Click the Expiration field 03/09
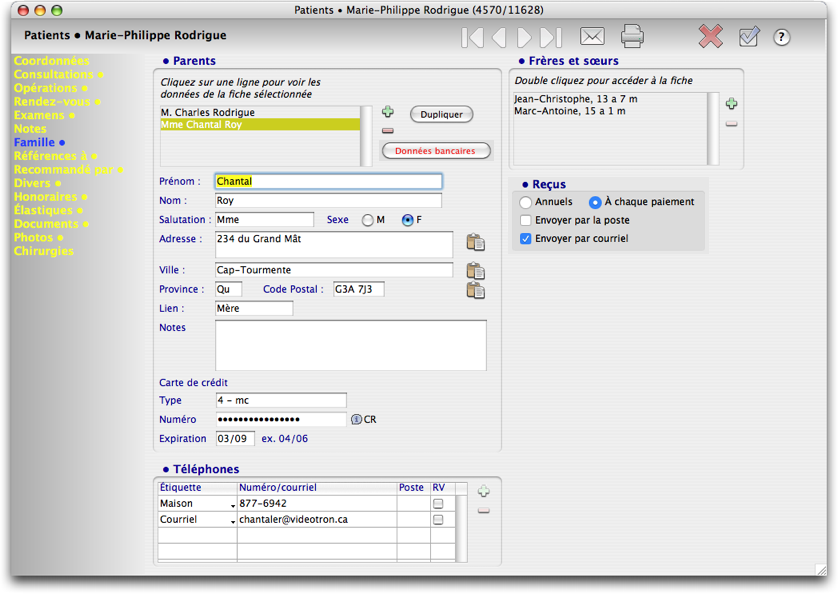The height and width of the screenshot is (594, 838). (x=235, y=439)
